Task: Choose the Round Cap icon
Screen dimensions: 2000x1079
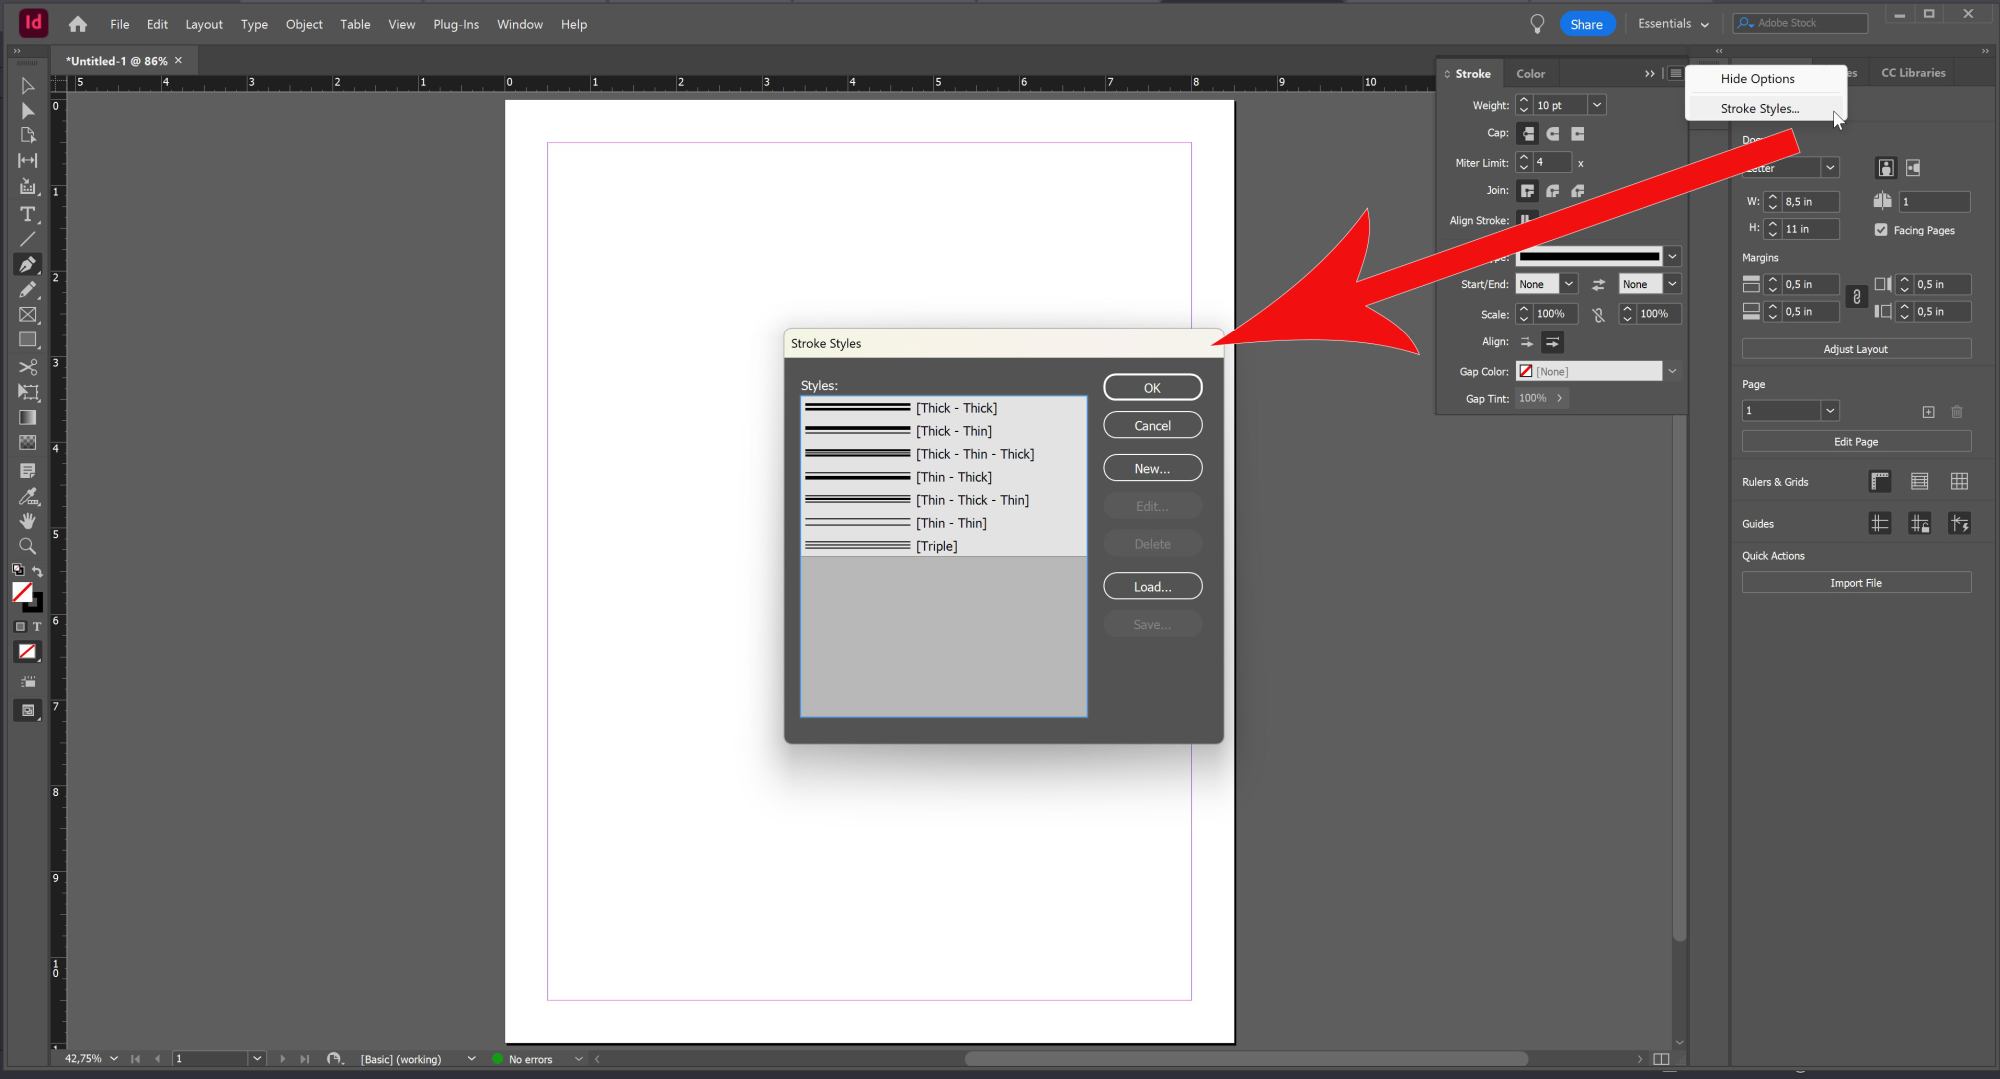Action: 1553,134
